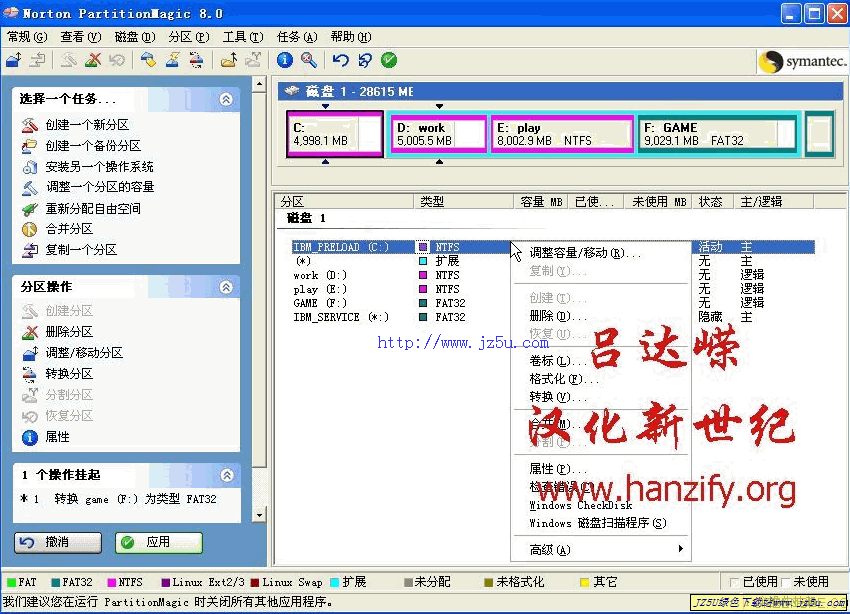This screenshot has height=614, width=850.
Task: Click the resize/move partition toolbar icon
Action: tap(14, 60)
